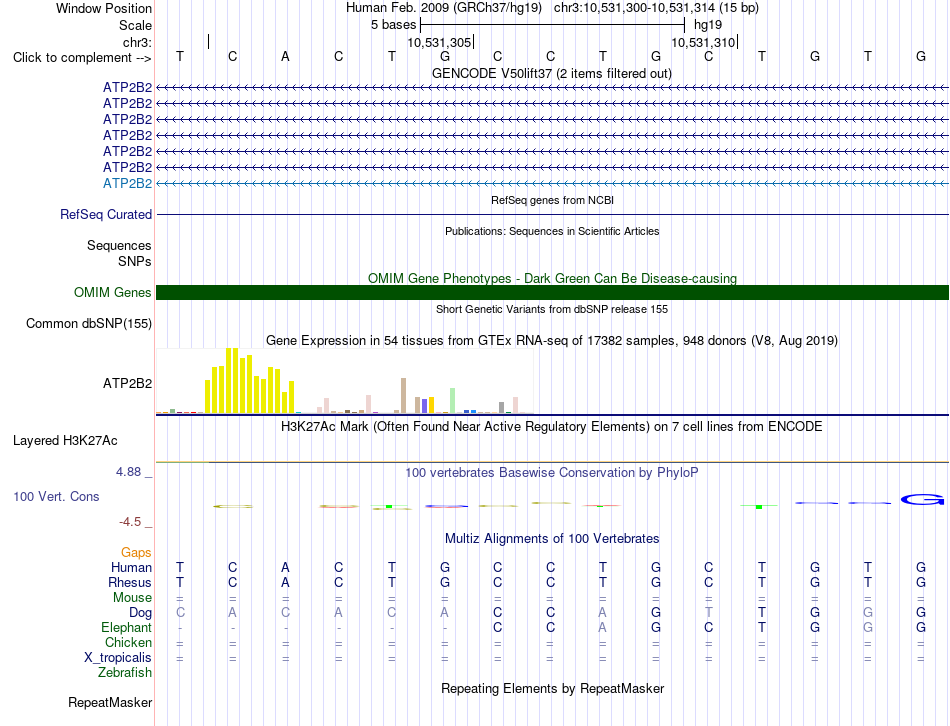Click the light green bar in the GTEx chart
This screenshot has height=726, width=950.
pos(453,401)
